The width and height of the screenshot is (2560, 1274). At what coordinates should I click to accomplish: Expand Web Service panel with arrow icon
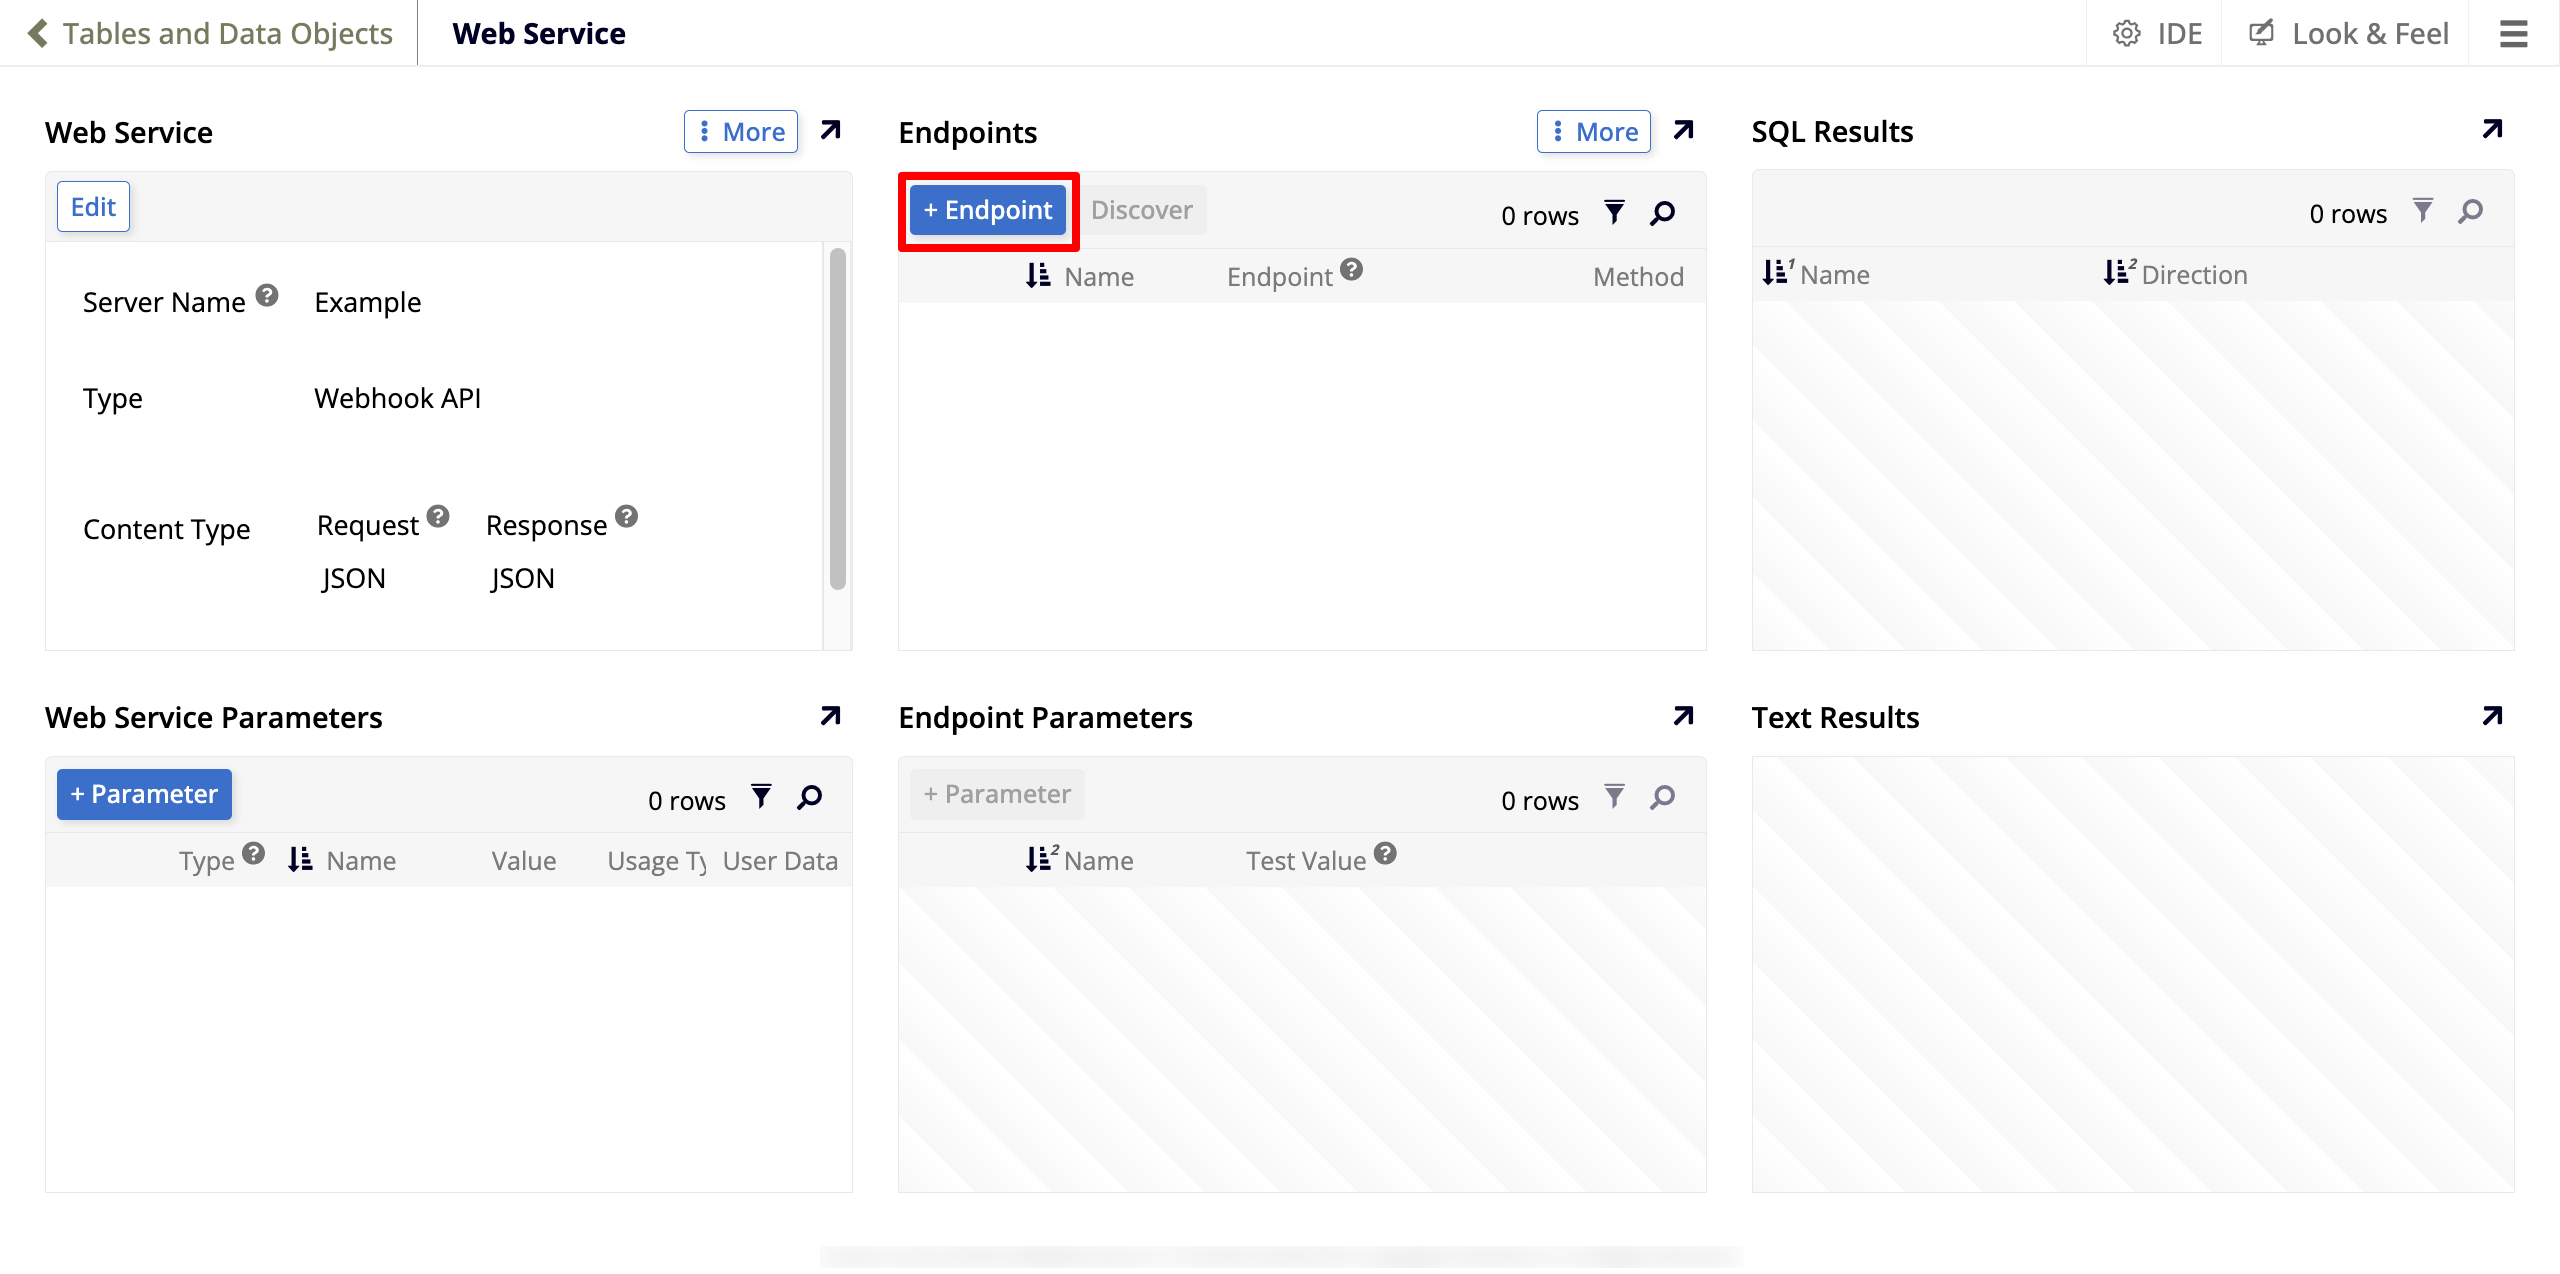pyautogui.click(x=830, y=131)
